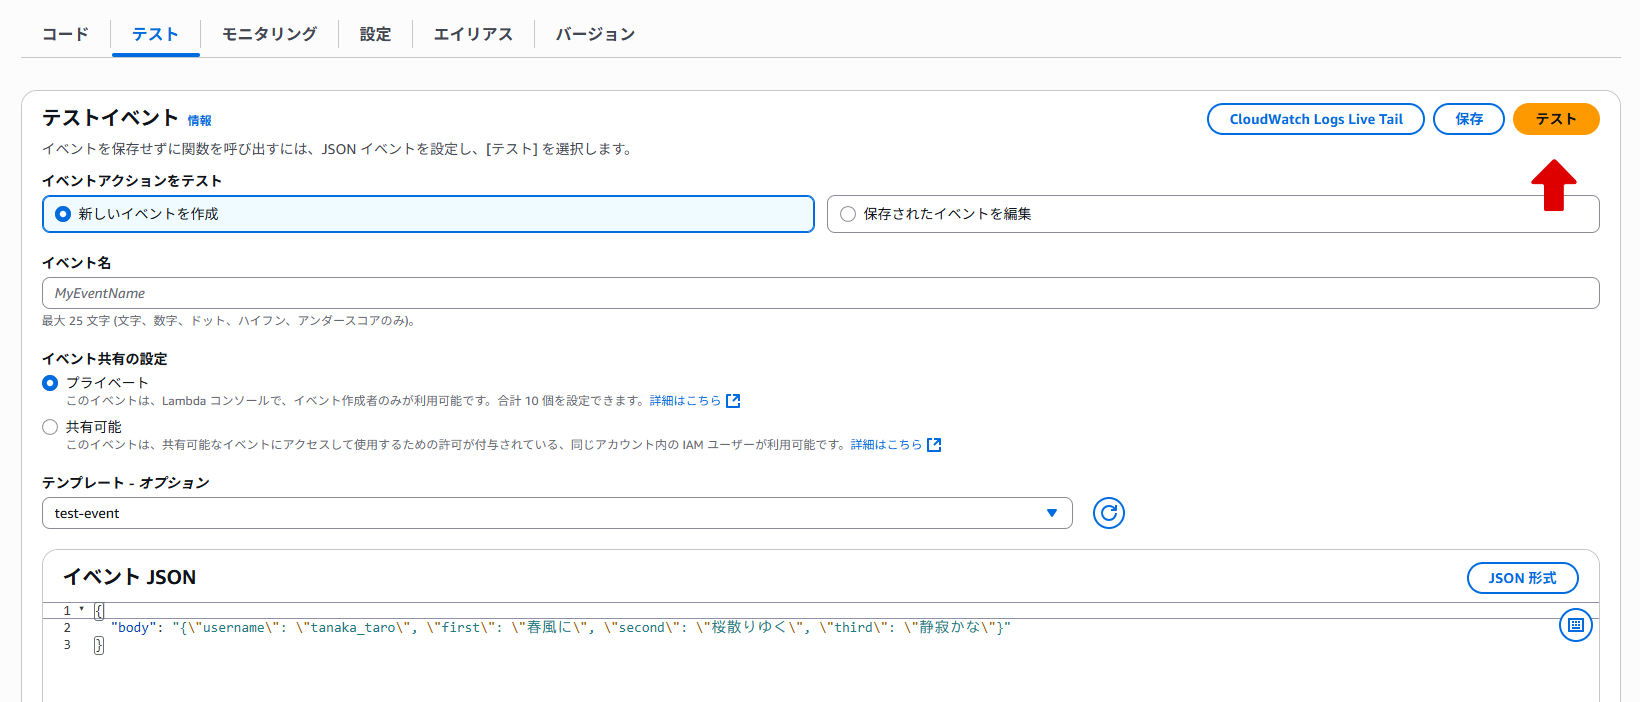Click JSON body text on line 2
Screen dimensions: 1640x702
point(561,628)
